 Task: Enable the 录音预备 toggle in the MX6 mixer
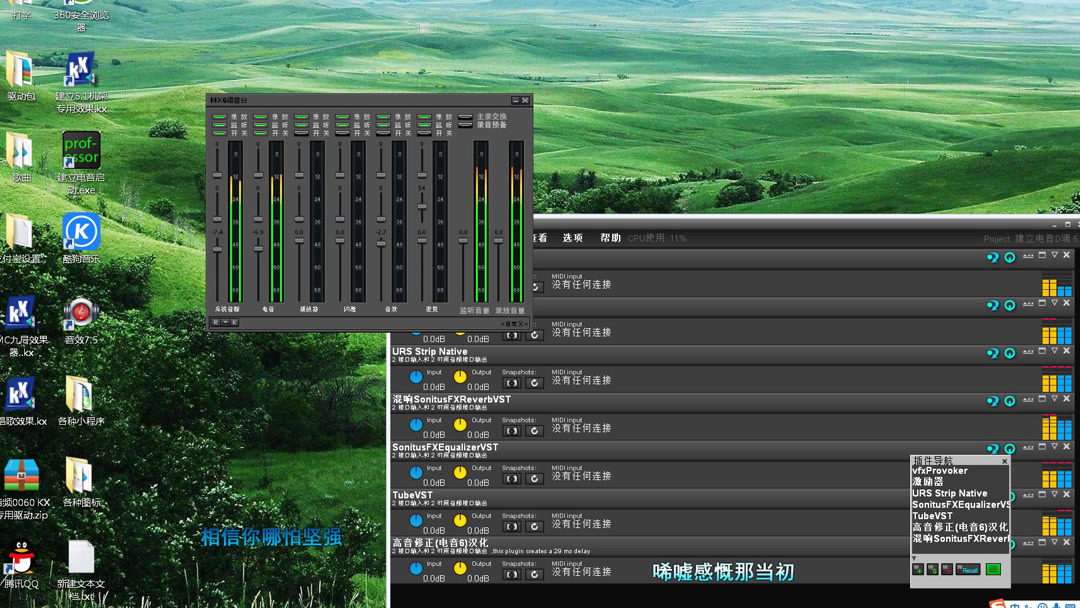click(467, 123)
